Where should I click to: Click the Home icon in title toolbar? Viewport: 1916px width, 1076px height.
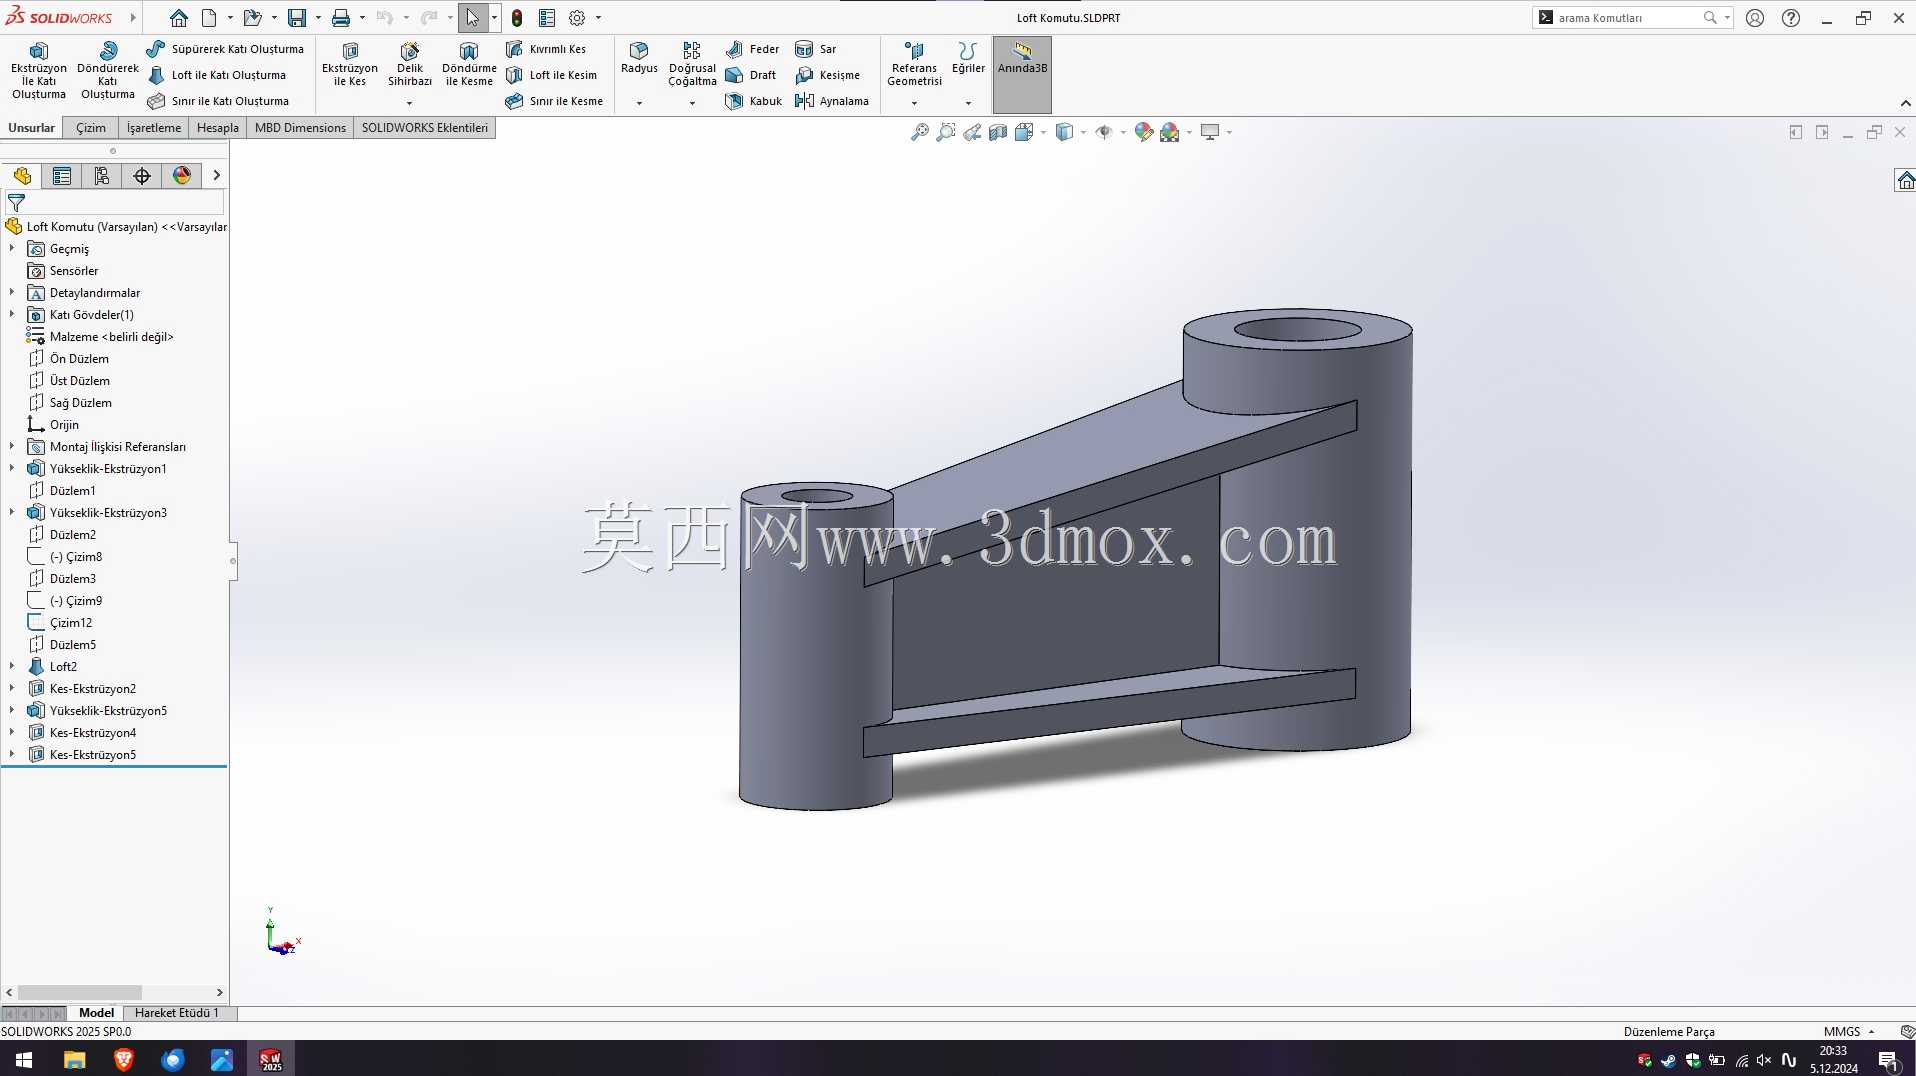pos(179,18)
